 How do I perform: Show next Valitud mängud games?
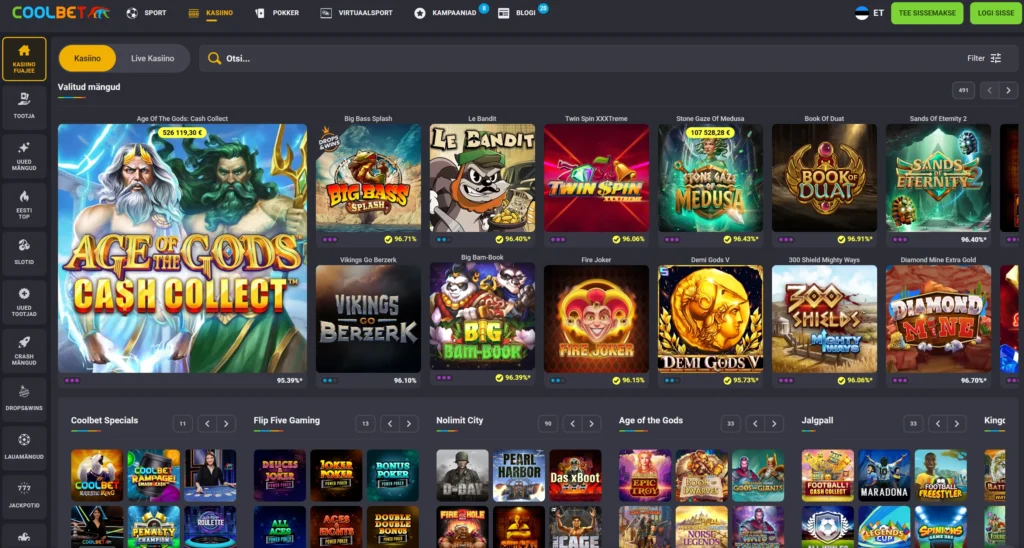coord(1008,90)
